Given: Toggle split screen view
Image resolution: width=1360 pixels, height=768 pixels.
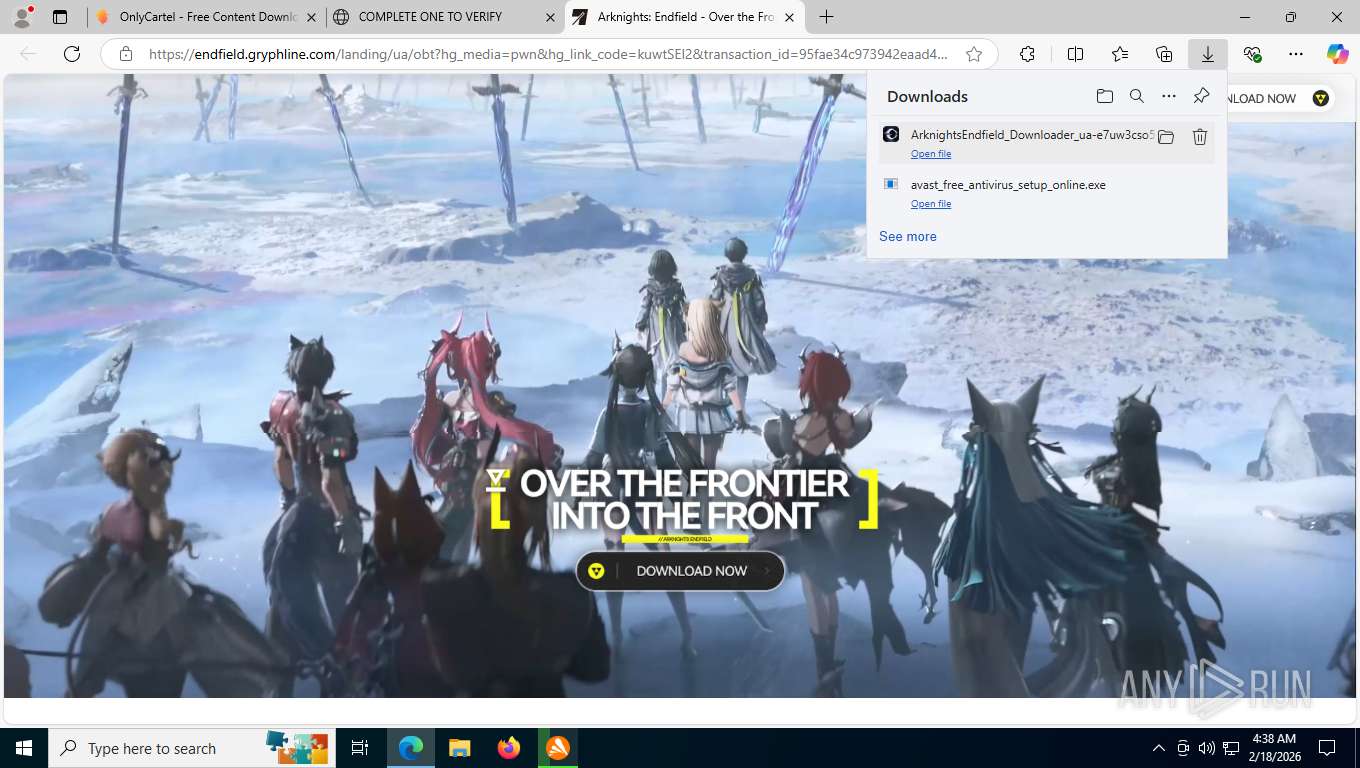Looking at the screenshot, I should (x=1075, y=54).
